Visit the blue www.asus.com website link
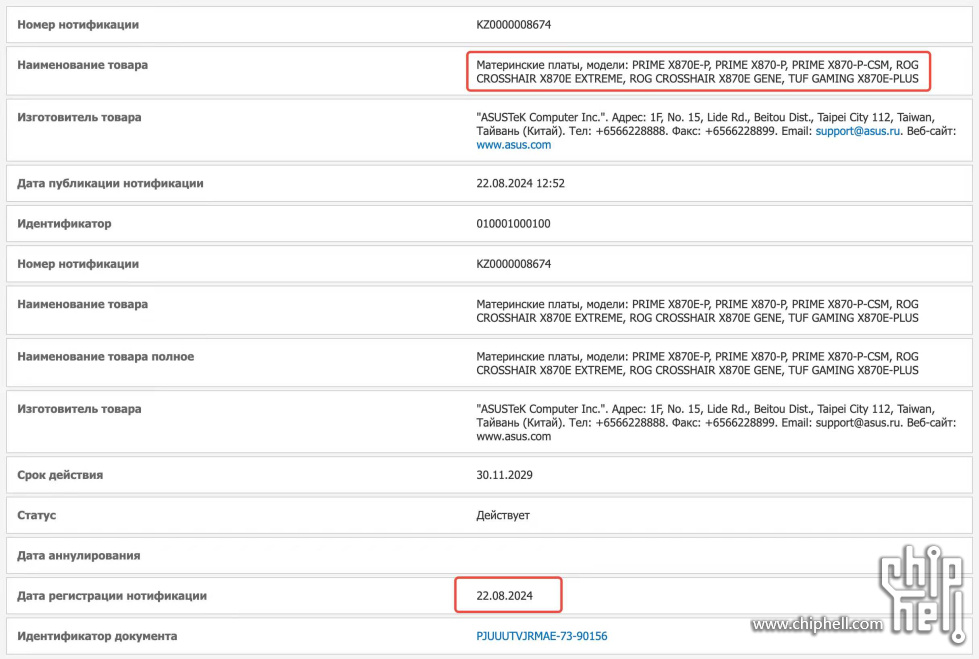Screen dimensions: 979x659 pyautogui.click(x=513, y=145)
